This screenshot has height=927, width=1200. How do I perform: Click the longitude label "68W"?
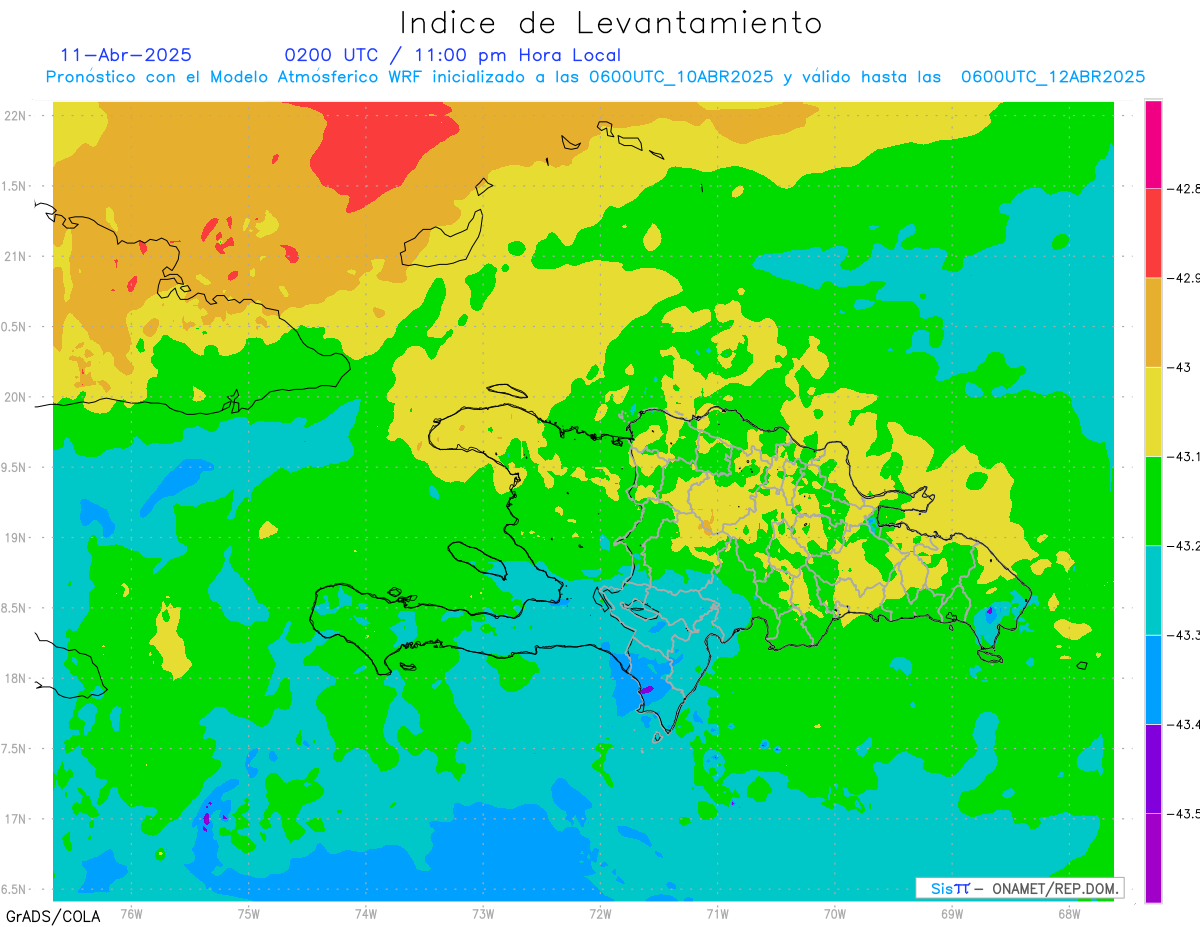(x=1069, y=913)
